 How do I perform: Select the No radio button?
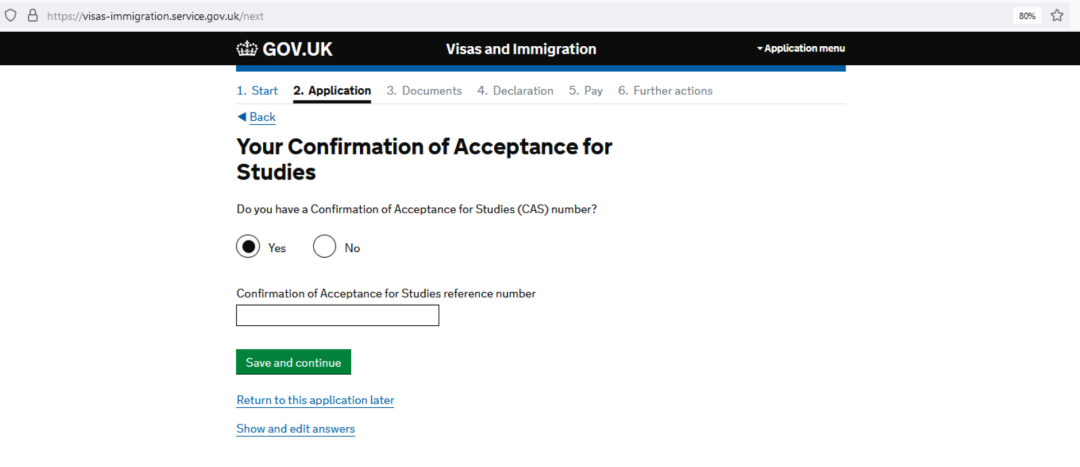coord(324,247)
